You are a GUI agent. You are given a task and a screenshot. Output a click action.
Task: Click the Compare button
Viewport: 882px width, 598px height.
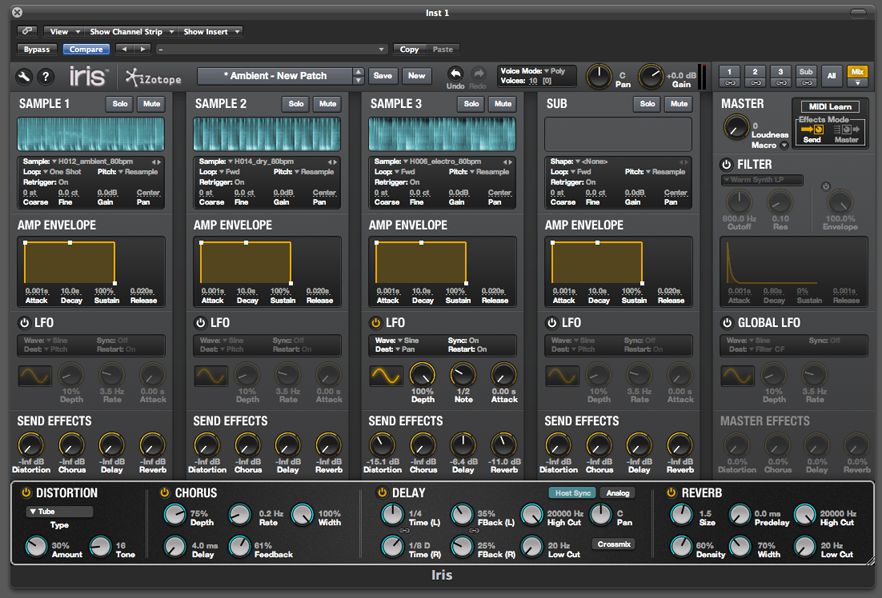86,50
